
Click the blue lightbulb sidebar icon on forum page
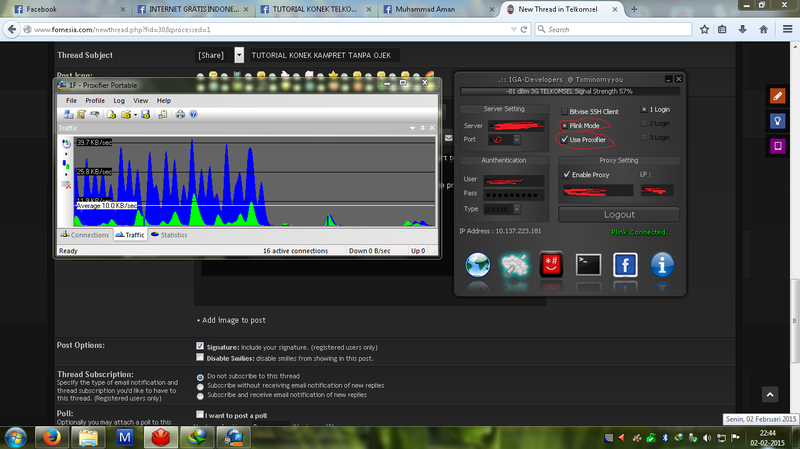coord(778,121)
